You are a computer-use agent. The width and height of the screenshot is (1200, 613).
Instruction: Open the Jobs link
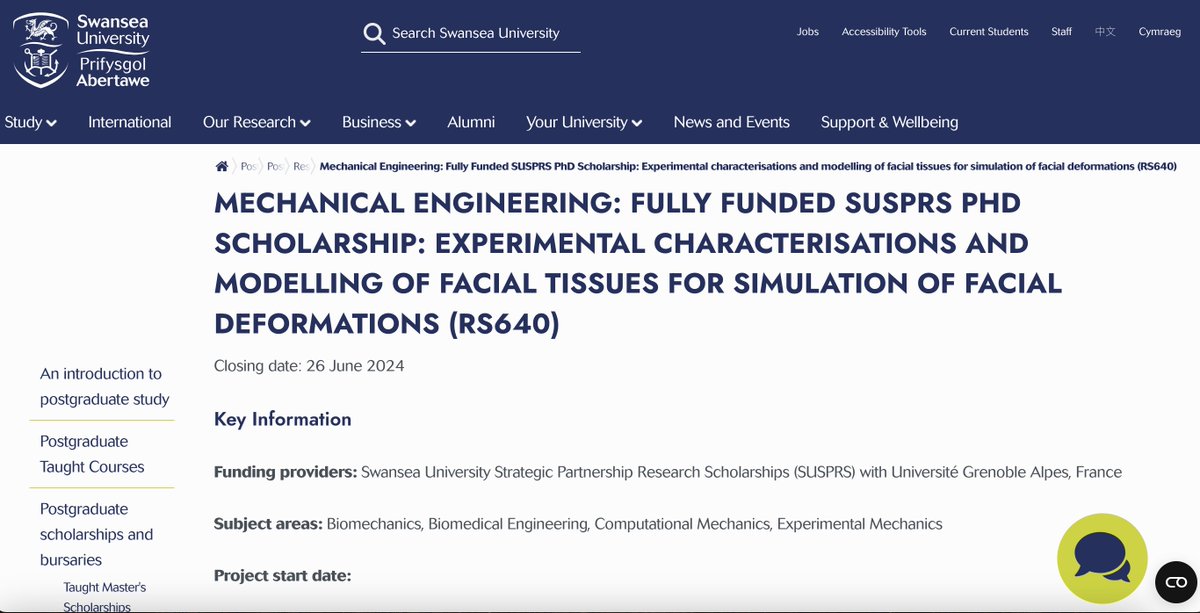tap(808, 32)
